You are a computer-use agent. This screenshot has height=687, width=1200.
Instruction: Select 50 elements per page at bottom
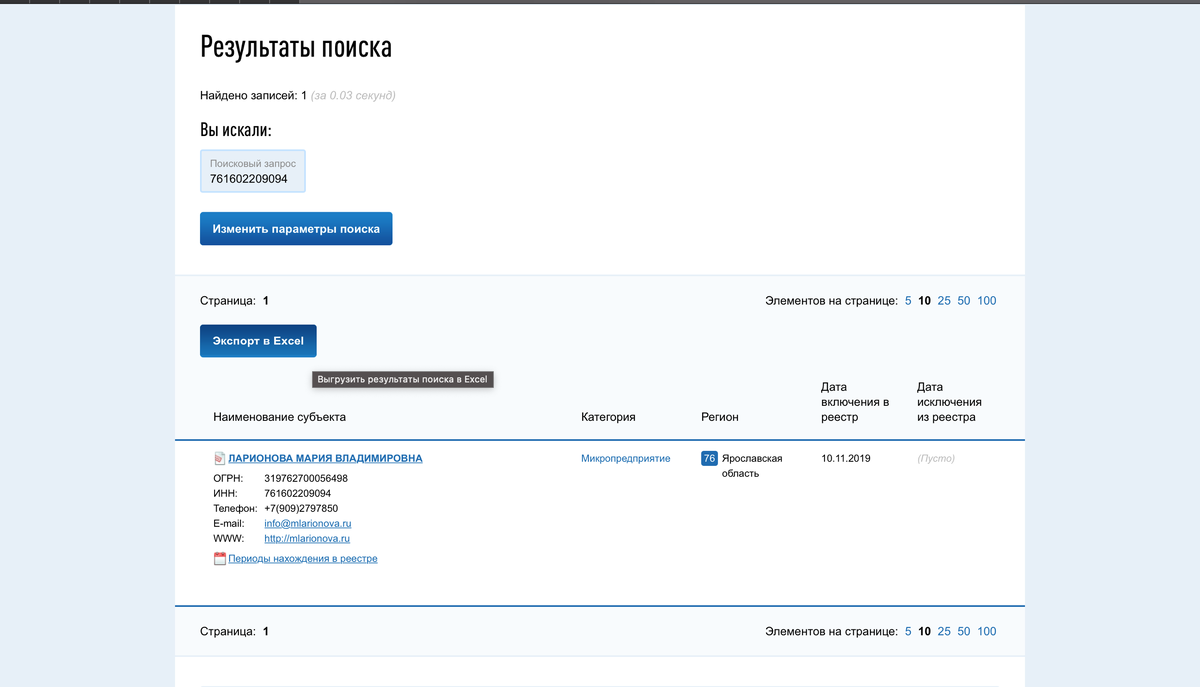point(963,631)
